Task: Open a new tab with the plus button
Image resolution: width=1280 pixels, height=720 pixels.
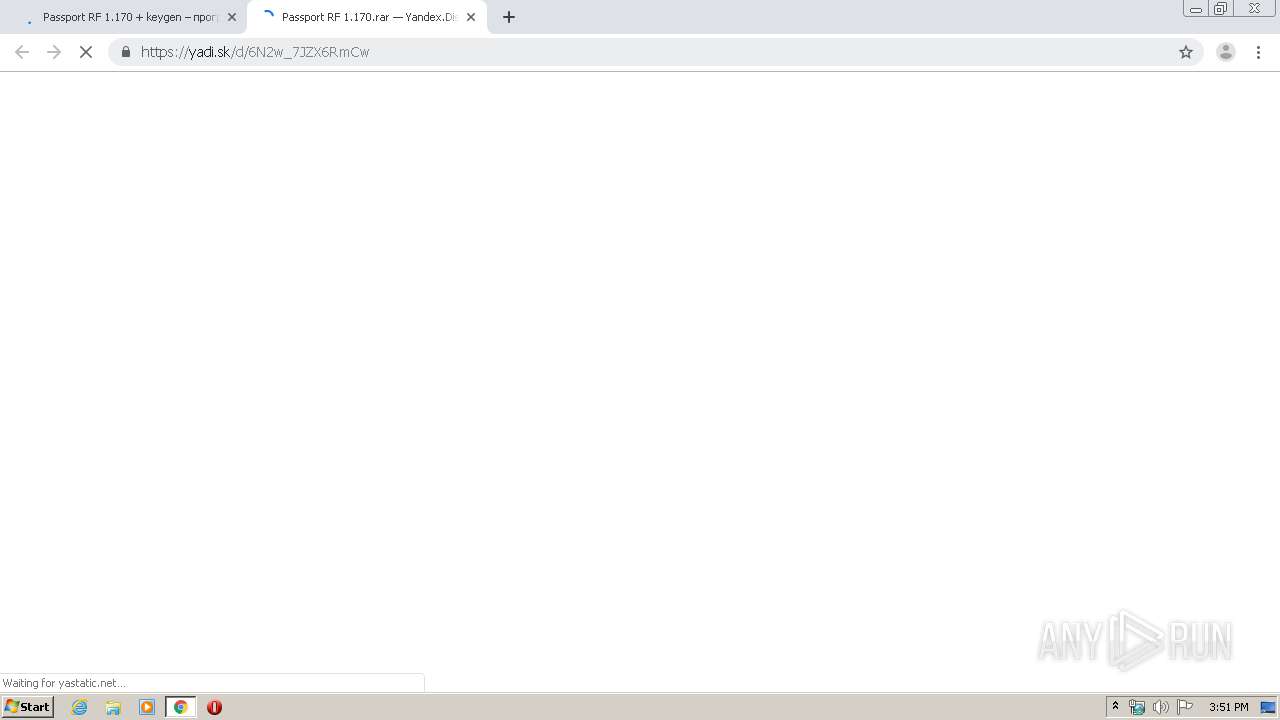Action: [x=509, y=17]
